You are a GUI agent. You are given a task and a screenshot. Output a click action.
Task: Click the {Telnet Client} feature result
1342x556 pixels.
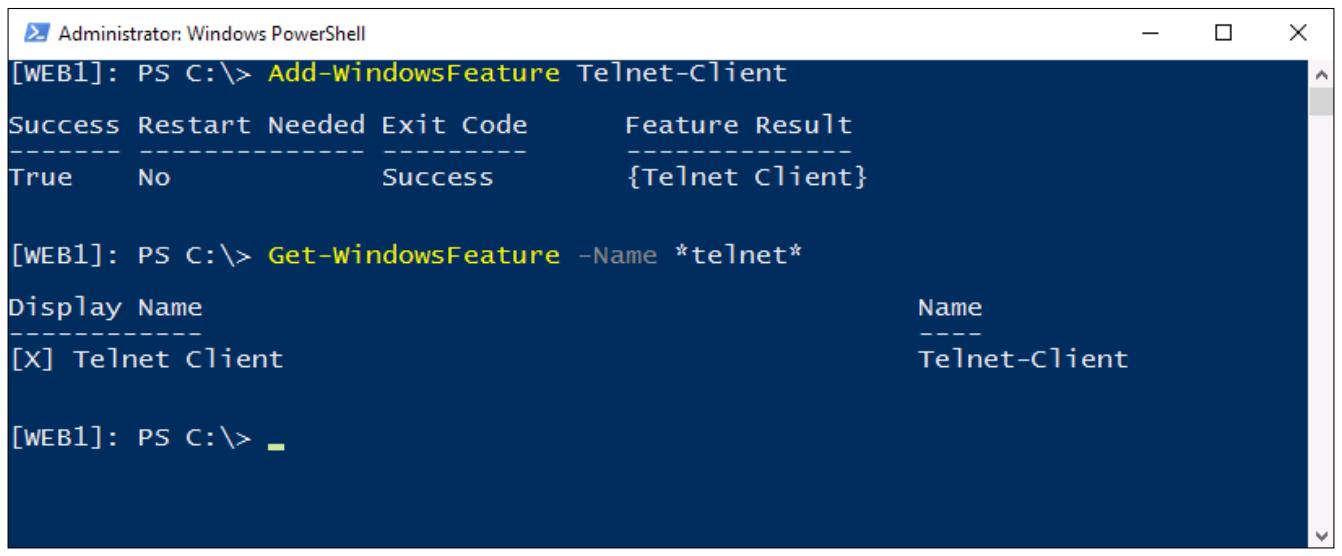click(745, 178)
